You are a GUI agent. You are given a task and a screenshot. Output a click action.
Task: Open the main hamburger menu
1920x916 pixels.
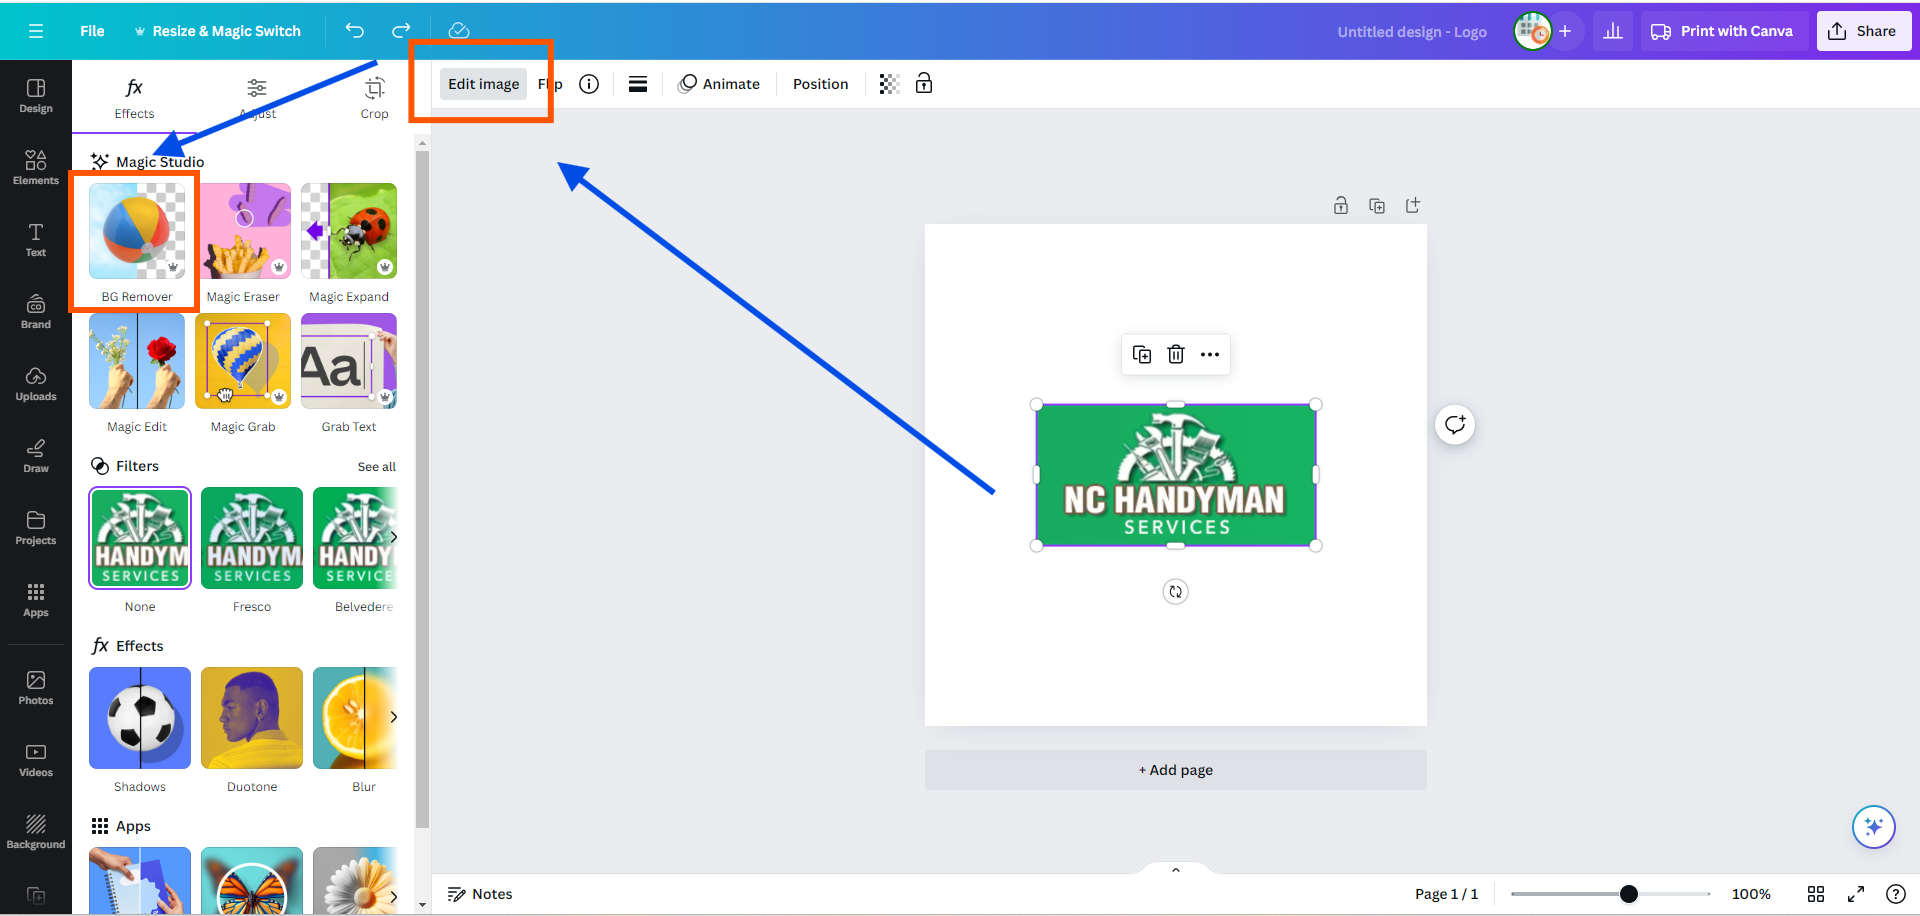tap(36, 31)
